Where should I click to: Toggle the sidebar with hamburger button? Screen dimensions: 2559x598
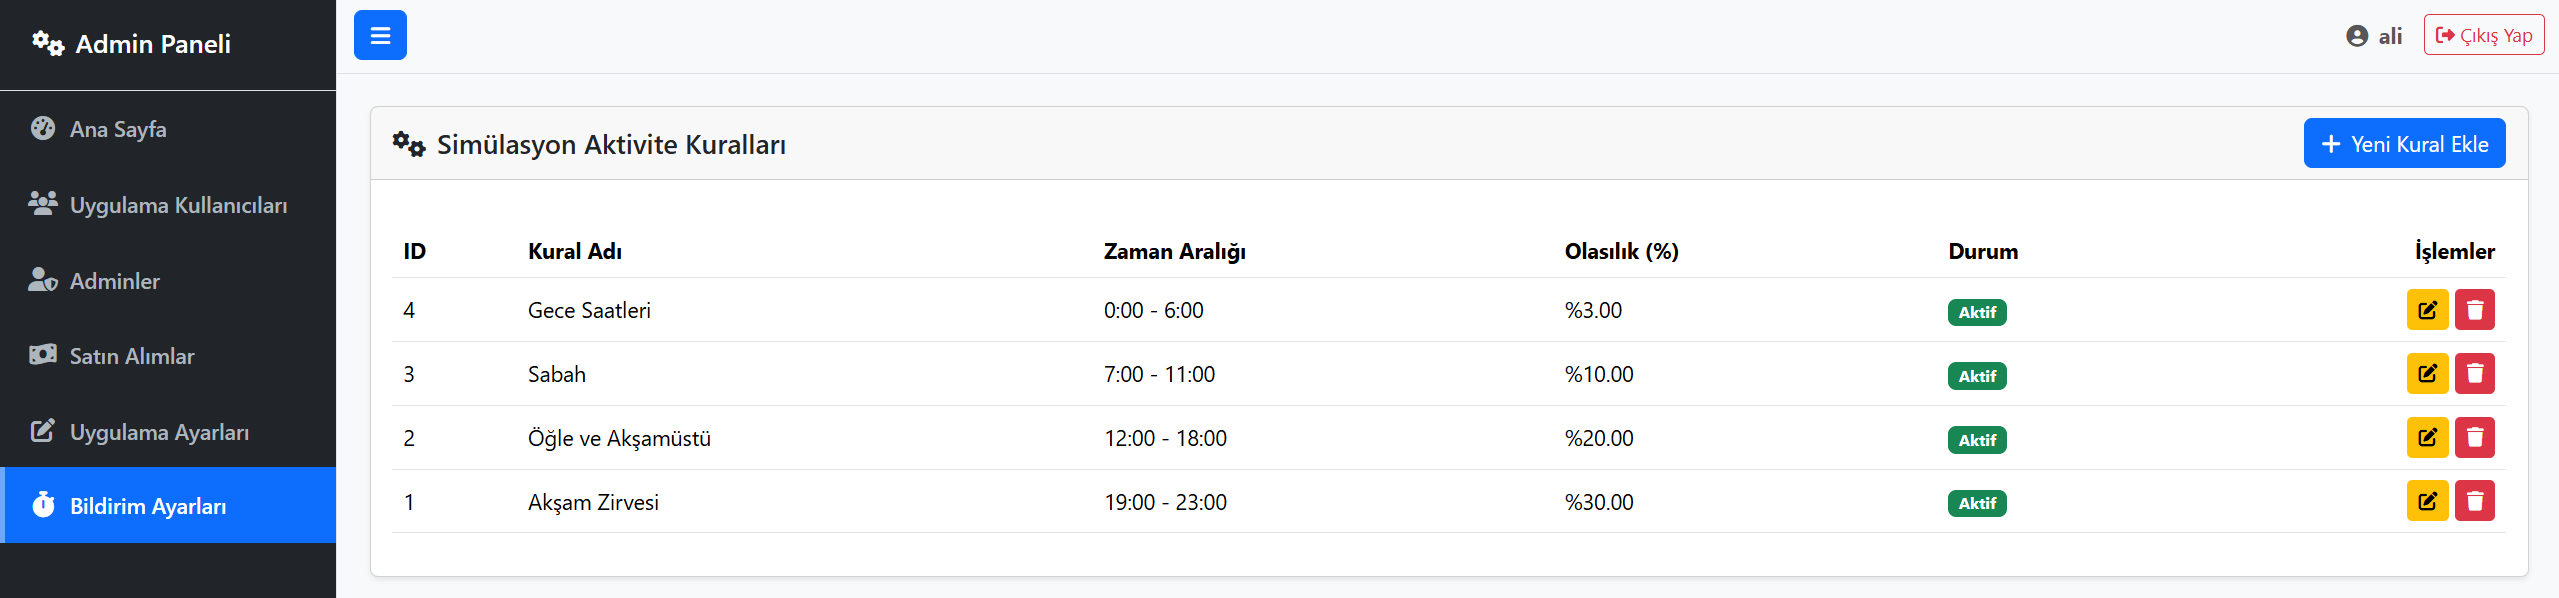coord(380,35)
